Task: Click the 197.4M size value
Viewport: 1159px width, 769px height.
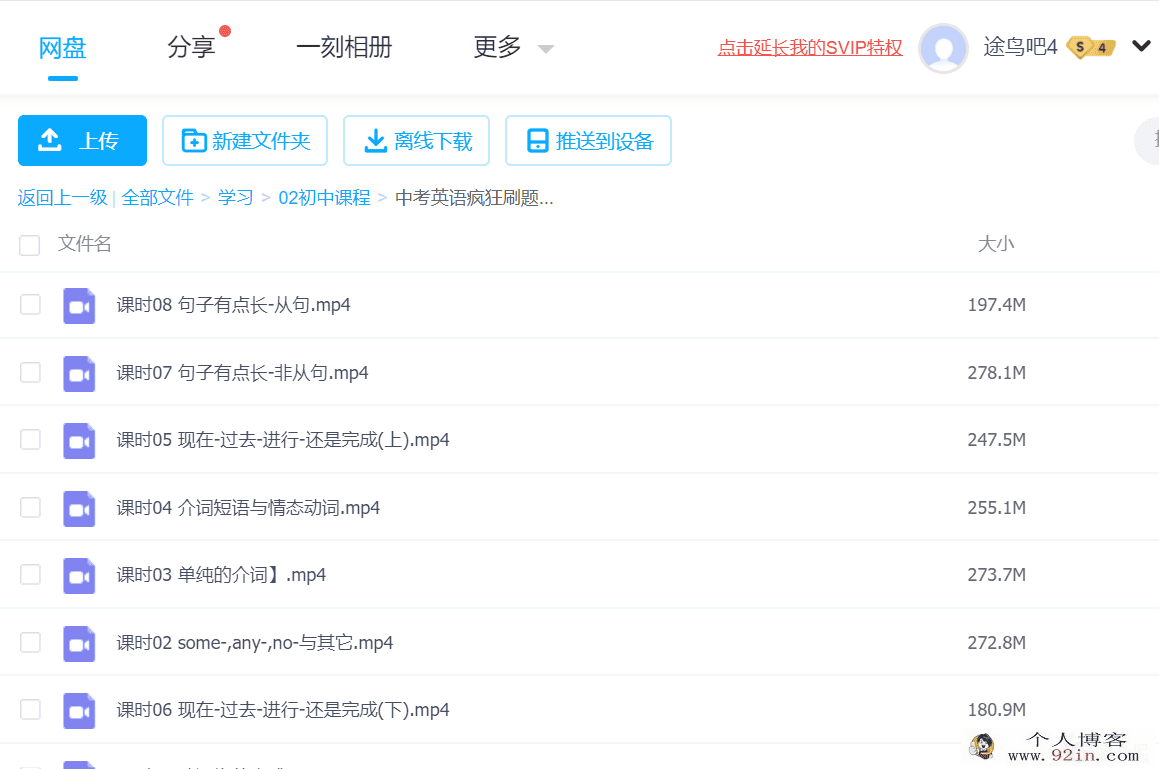Action: pos(996,305)
